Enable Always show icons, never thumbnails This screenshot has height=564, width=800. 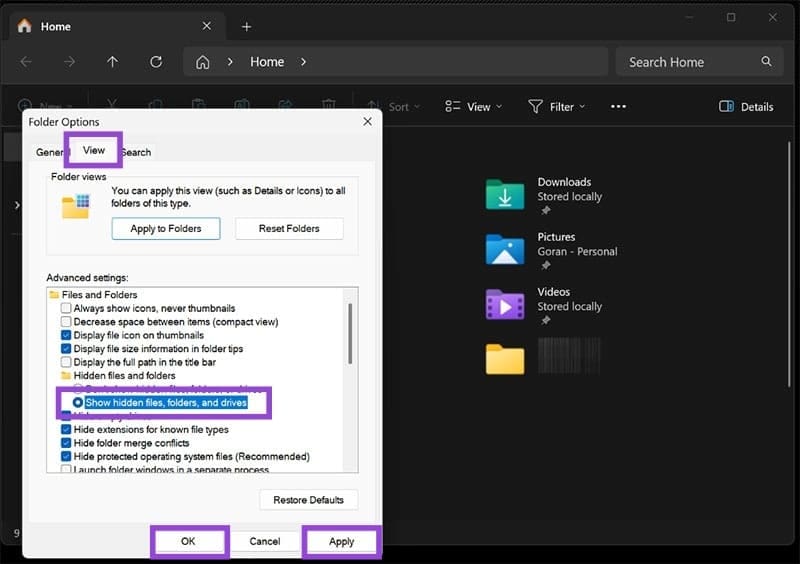67,309
